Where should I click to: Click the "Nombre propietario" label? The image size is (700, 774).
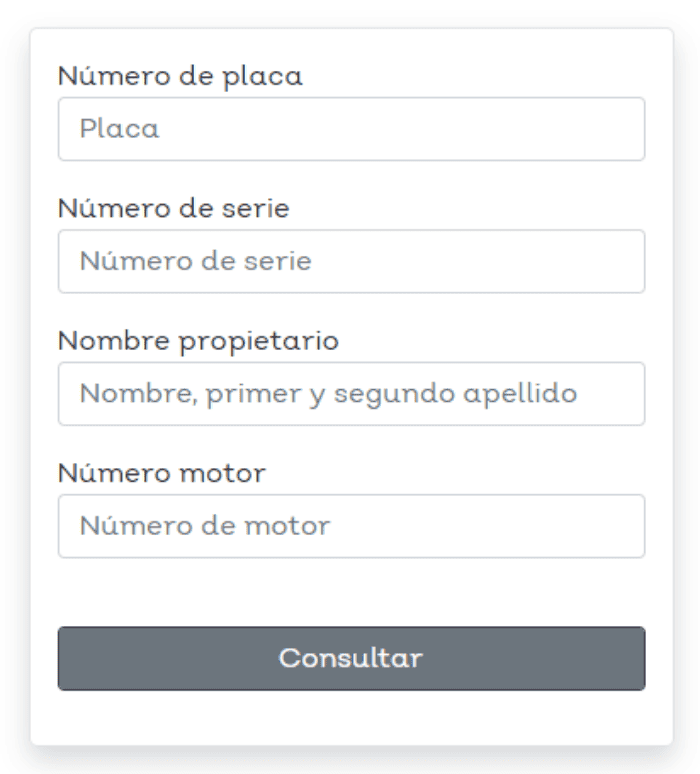coord(198,341)
